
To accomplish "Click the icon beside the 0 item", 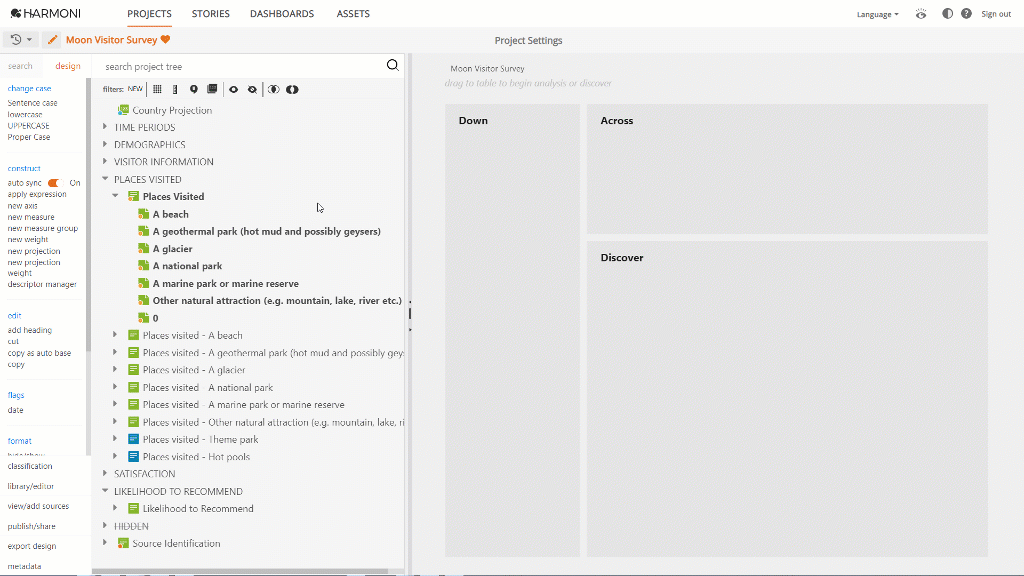I will (x=144, y=317).
